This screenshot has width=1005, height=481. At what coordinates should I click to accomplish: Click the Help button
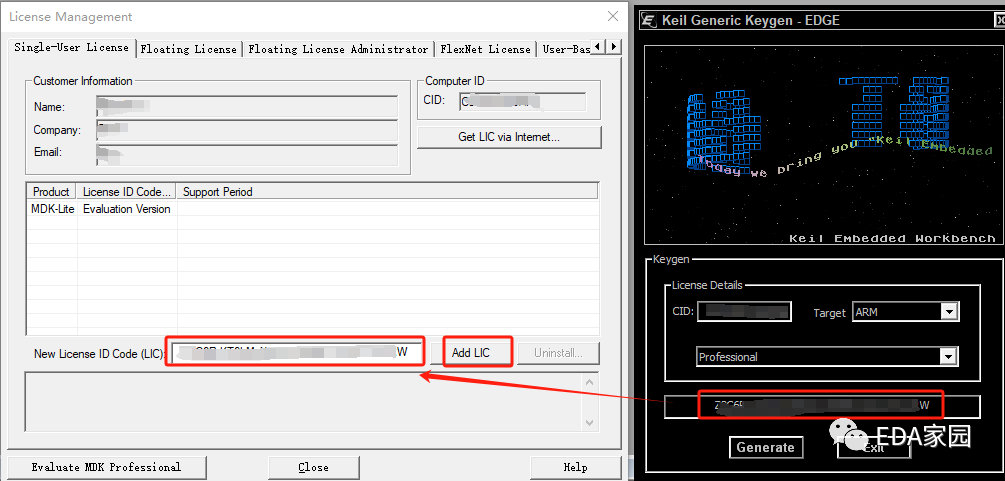pyautogui.click(x=575, y=467)
